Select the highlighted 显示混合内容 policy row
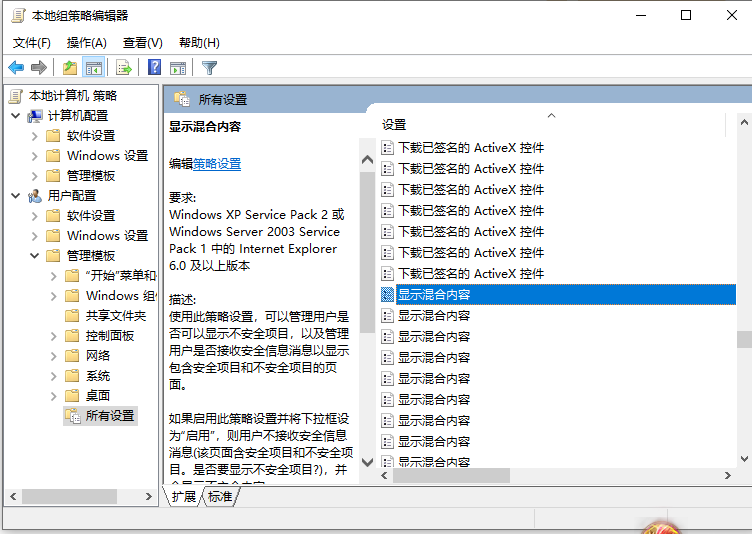This screenshot has height=534, width=752. 434,294
